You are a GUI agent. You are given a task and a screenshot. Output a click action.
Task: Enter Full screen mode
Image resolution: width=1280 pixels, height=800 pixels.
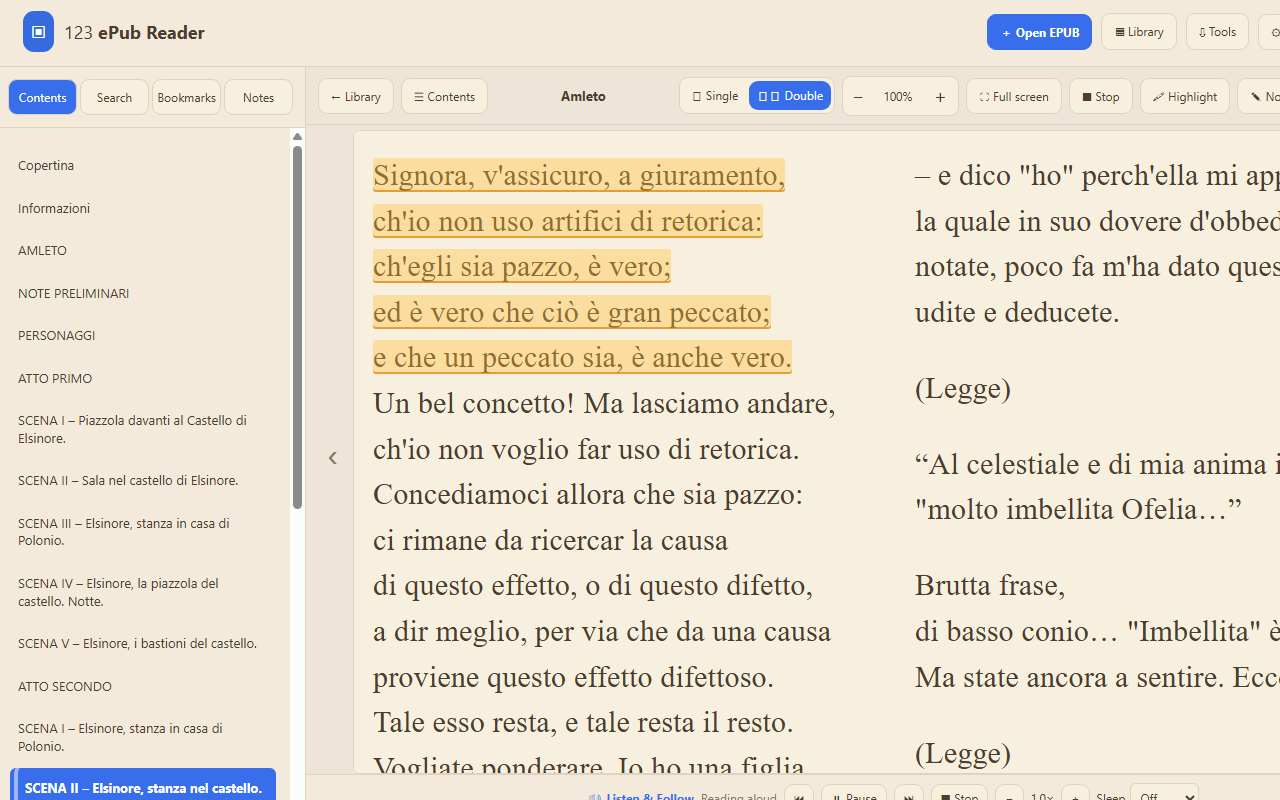point(1014,96)
